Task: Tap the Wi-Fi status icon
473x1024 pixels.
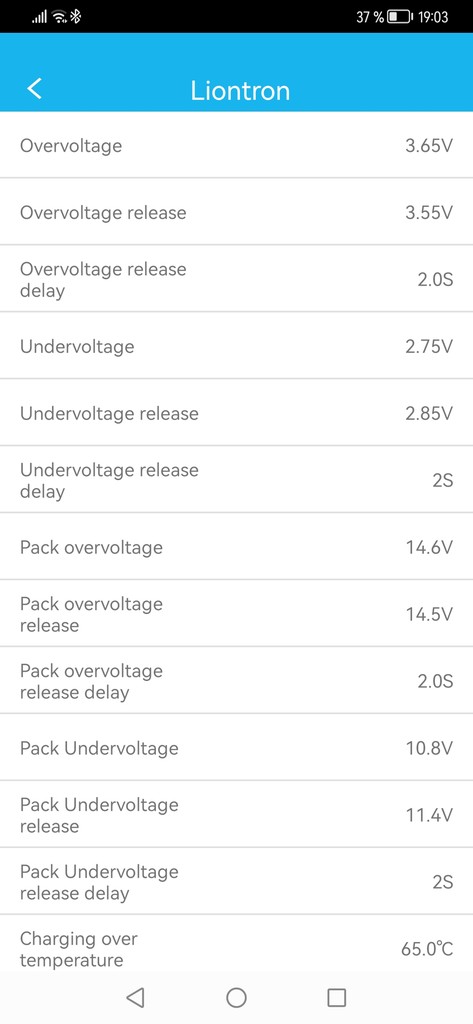Action: pos(60,17)
